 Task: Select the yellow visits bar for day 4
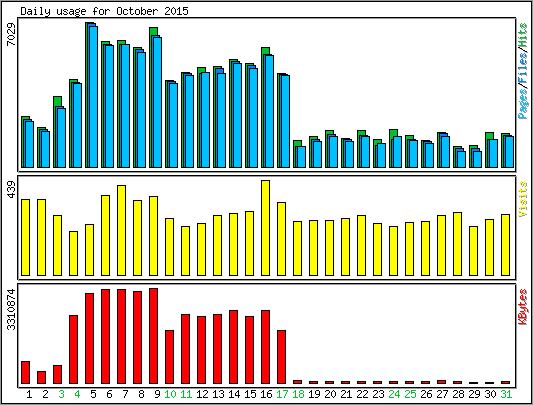coord(73,253)
